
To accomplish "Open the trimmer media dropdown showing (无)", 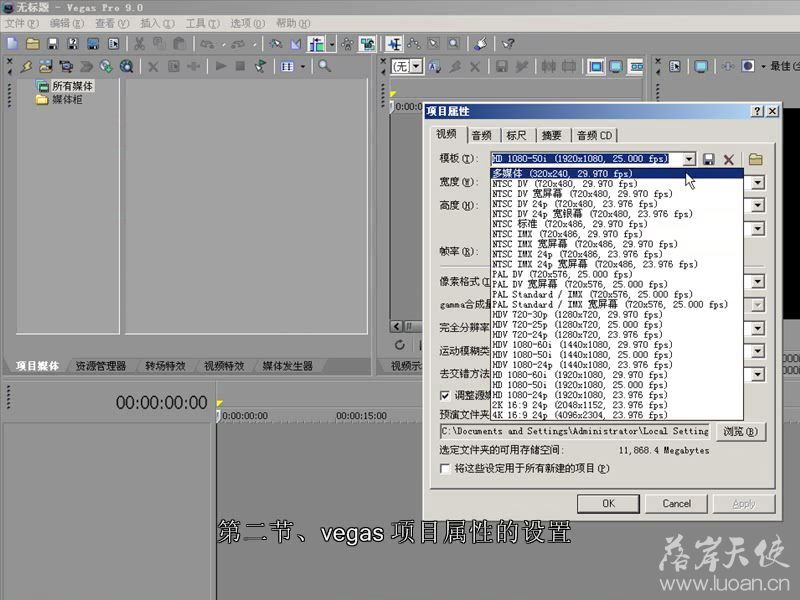I will (x=416, y=66).
